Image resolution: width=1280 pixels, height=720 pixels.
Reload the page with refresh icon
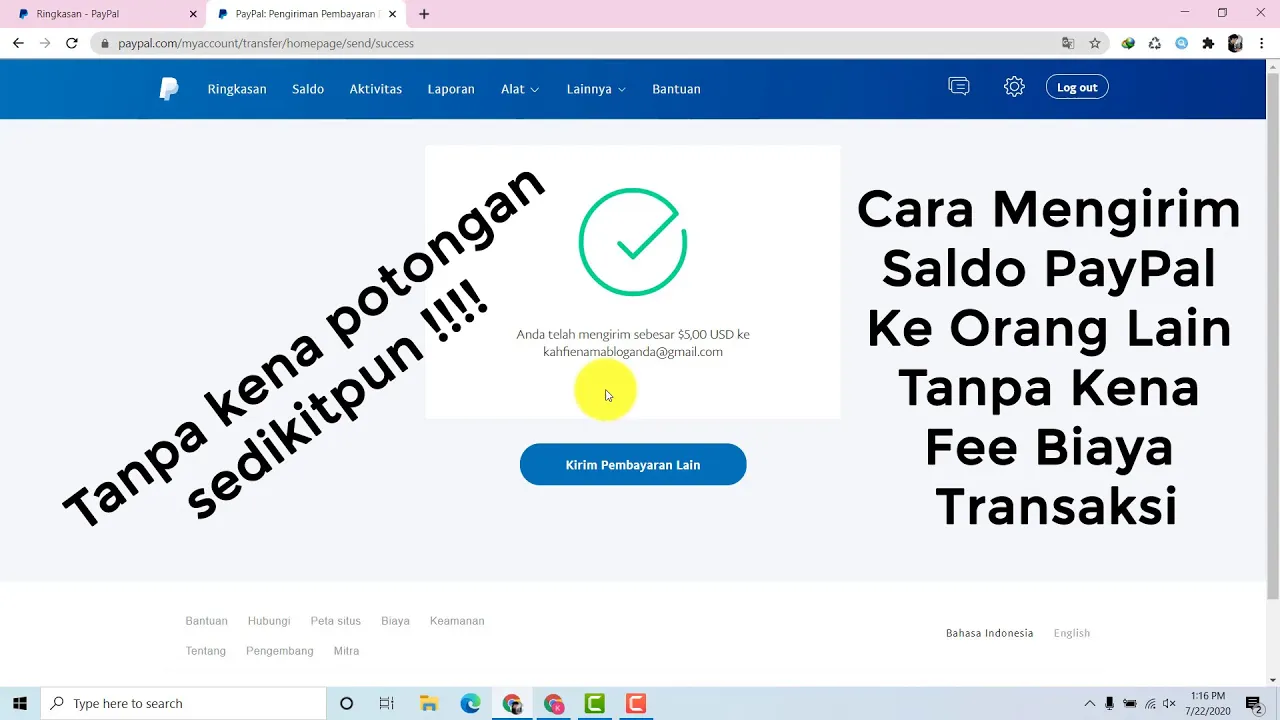click(72, 43)
